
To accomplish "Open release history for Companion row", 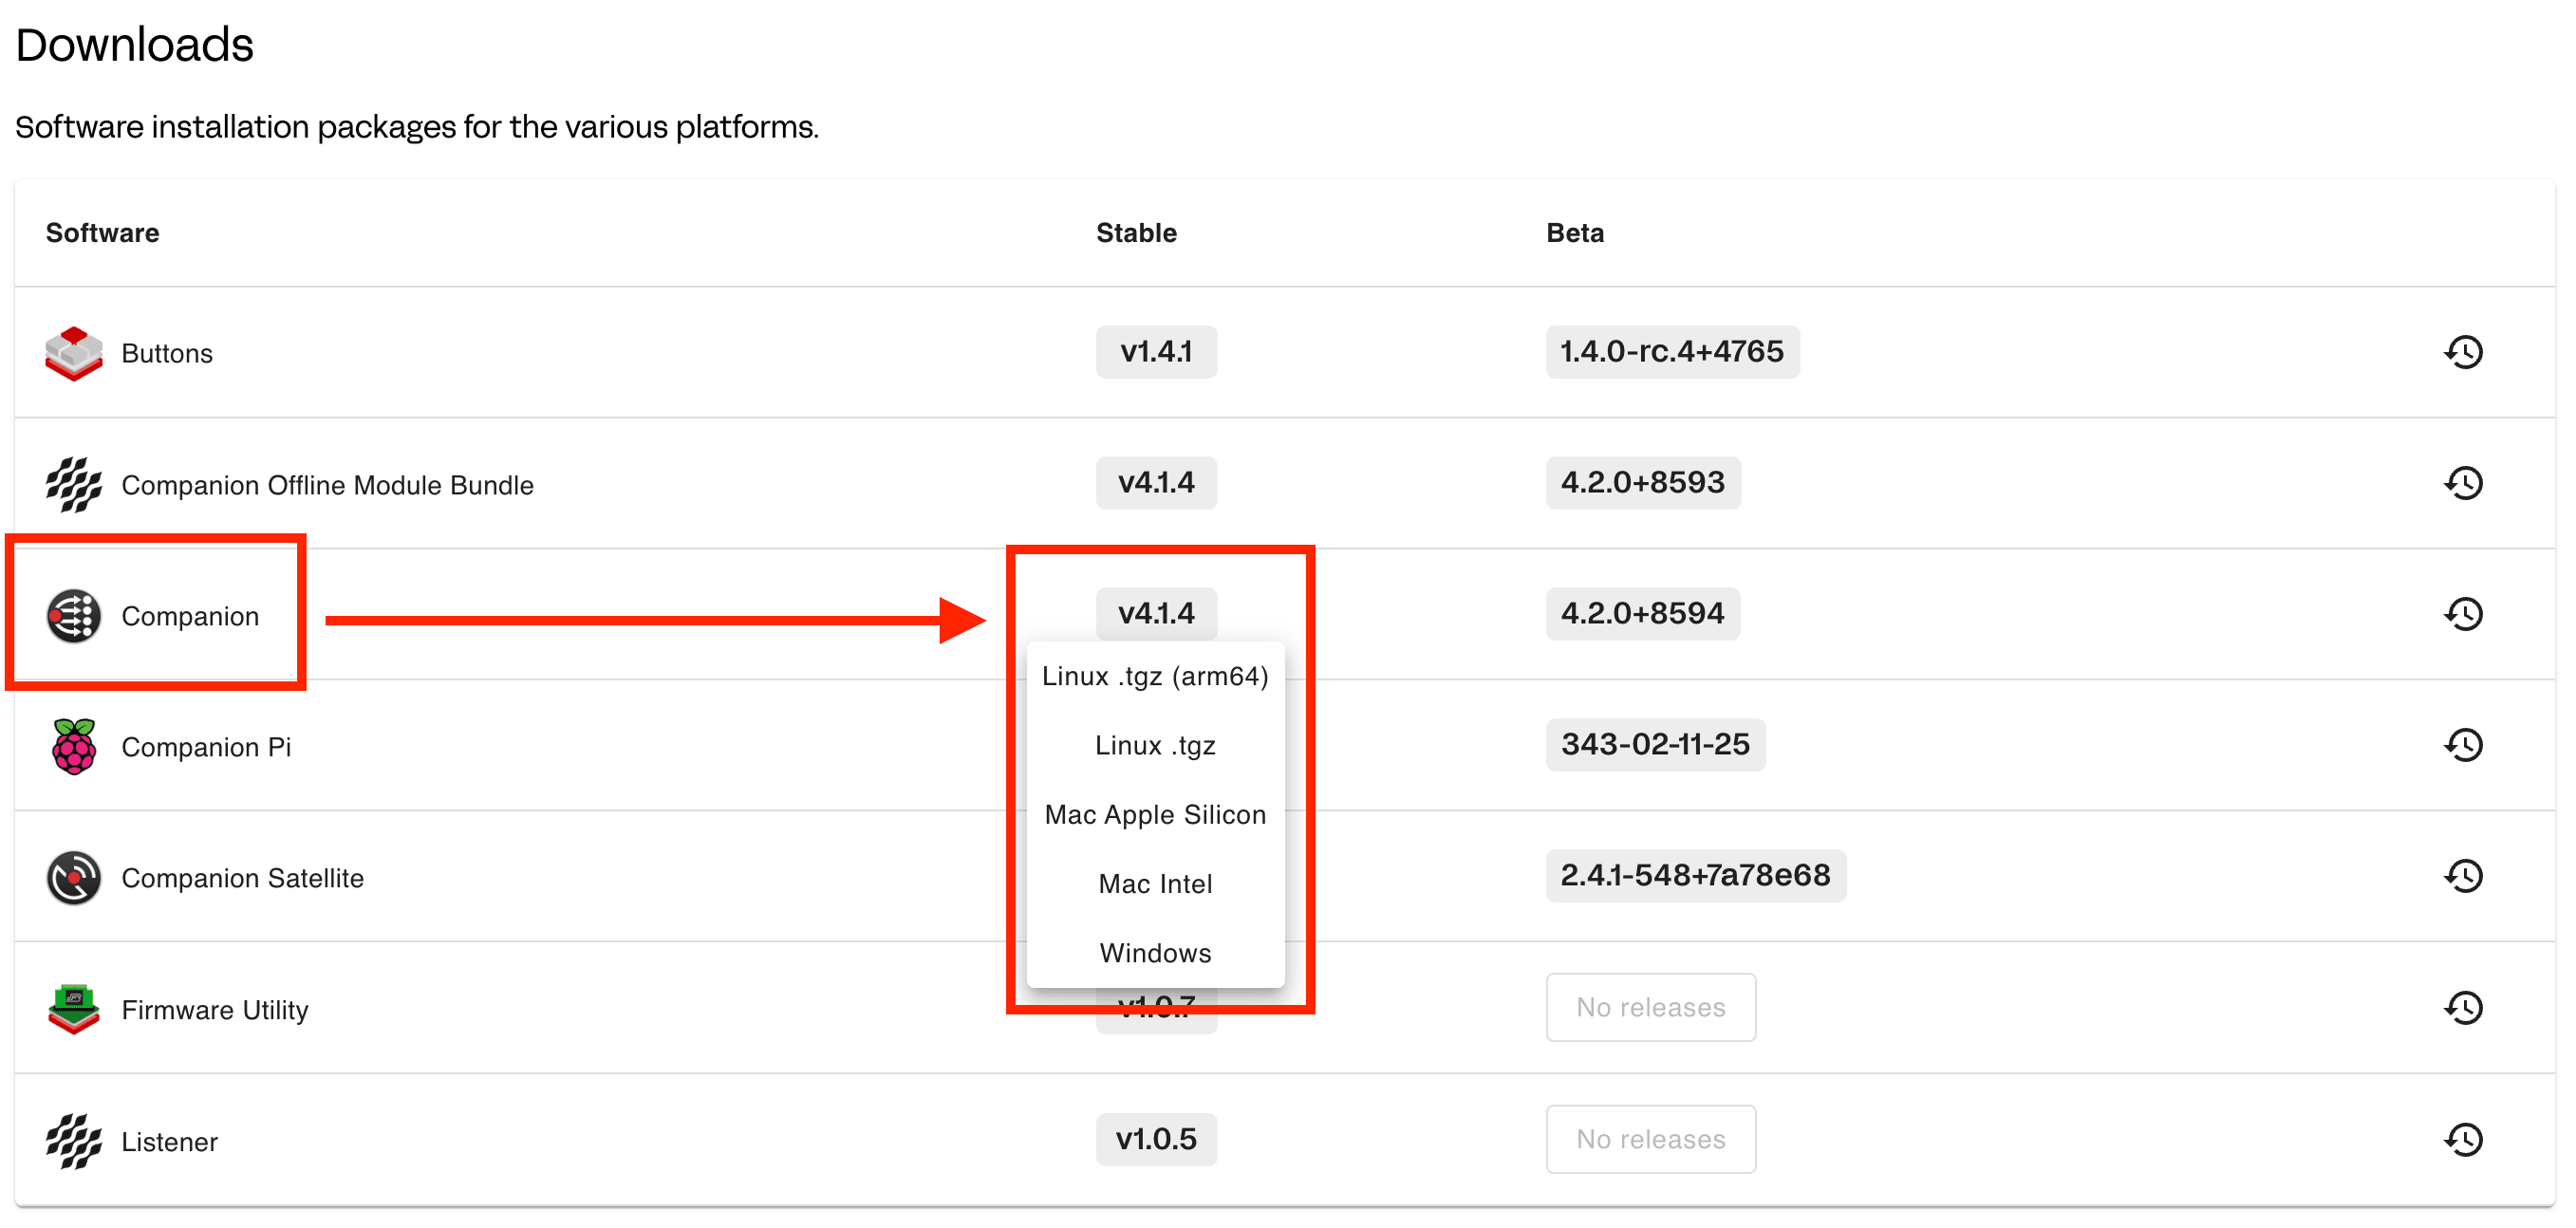I will 2463,614.
